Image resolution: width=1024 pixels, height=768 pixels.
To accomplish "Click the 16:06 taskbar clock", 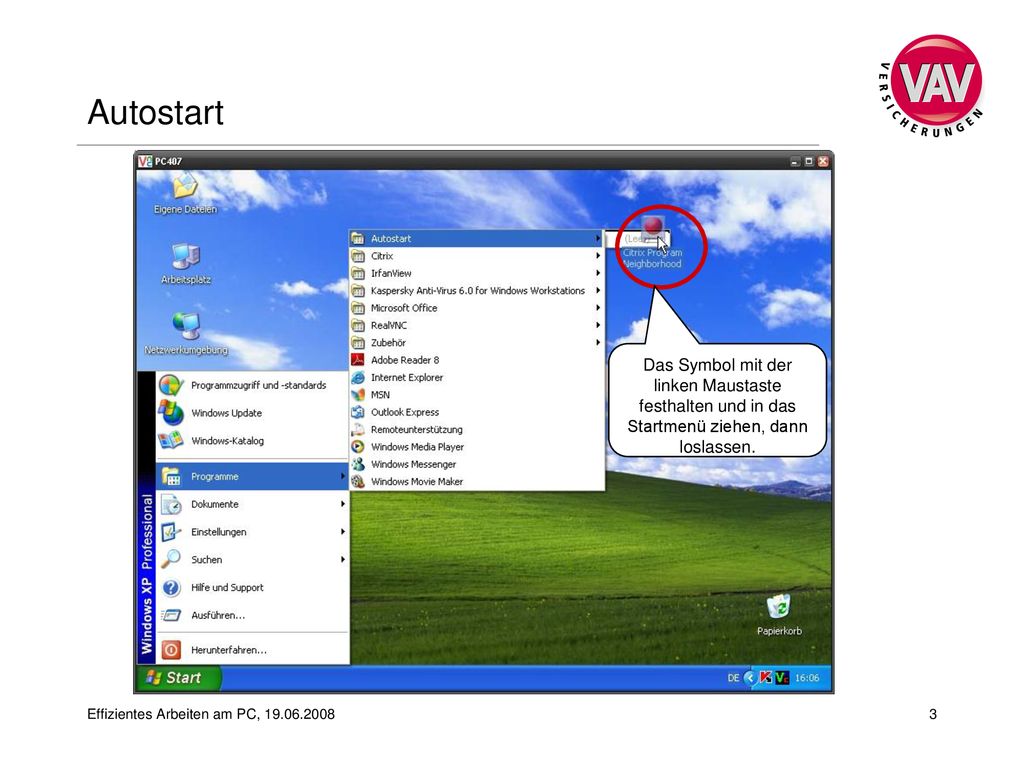I will point(807,679).
